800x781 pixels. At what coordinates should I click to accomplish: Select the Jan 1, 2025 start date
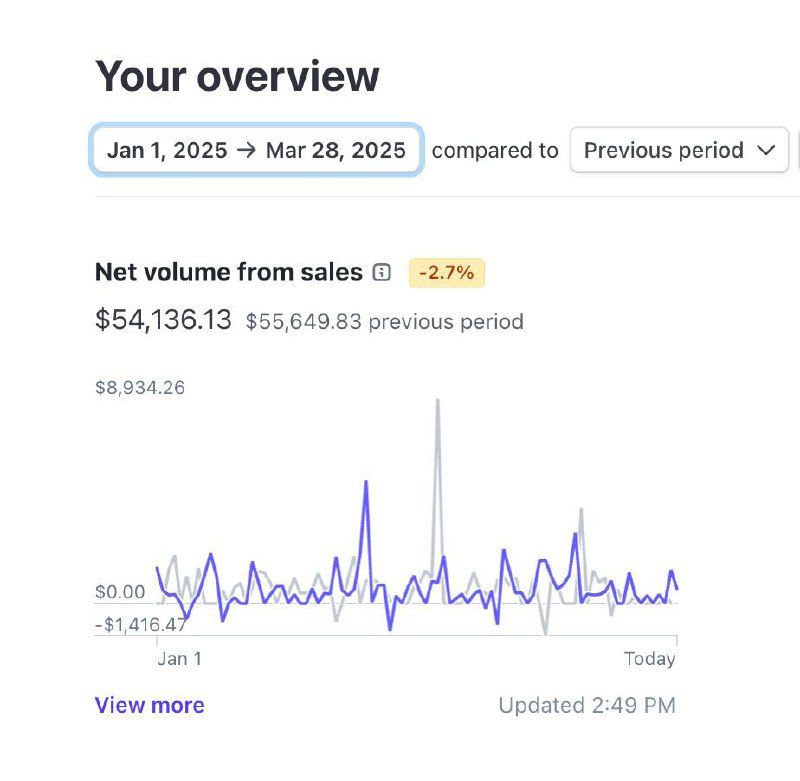[x=167, y=150]
